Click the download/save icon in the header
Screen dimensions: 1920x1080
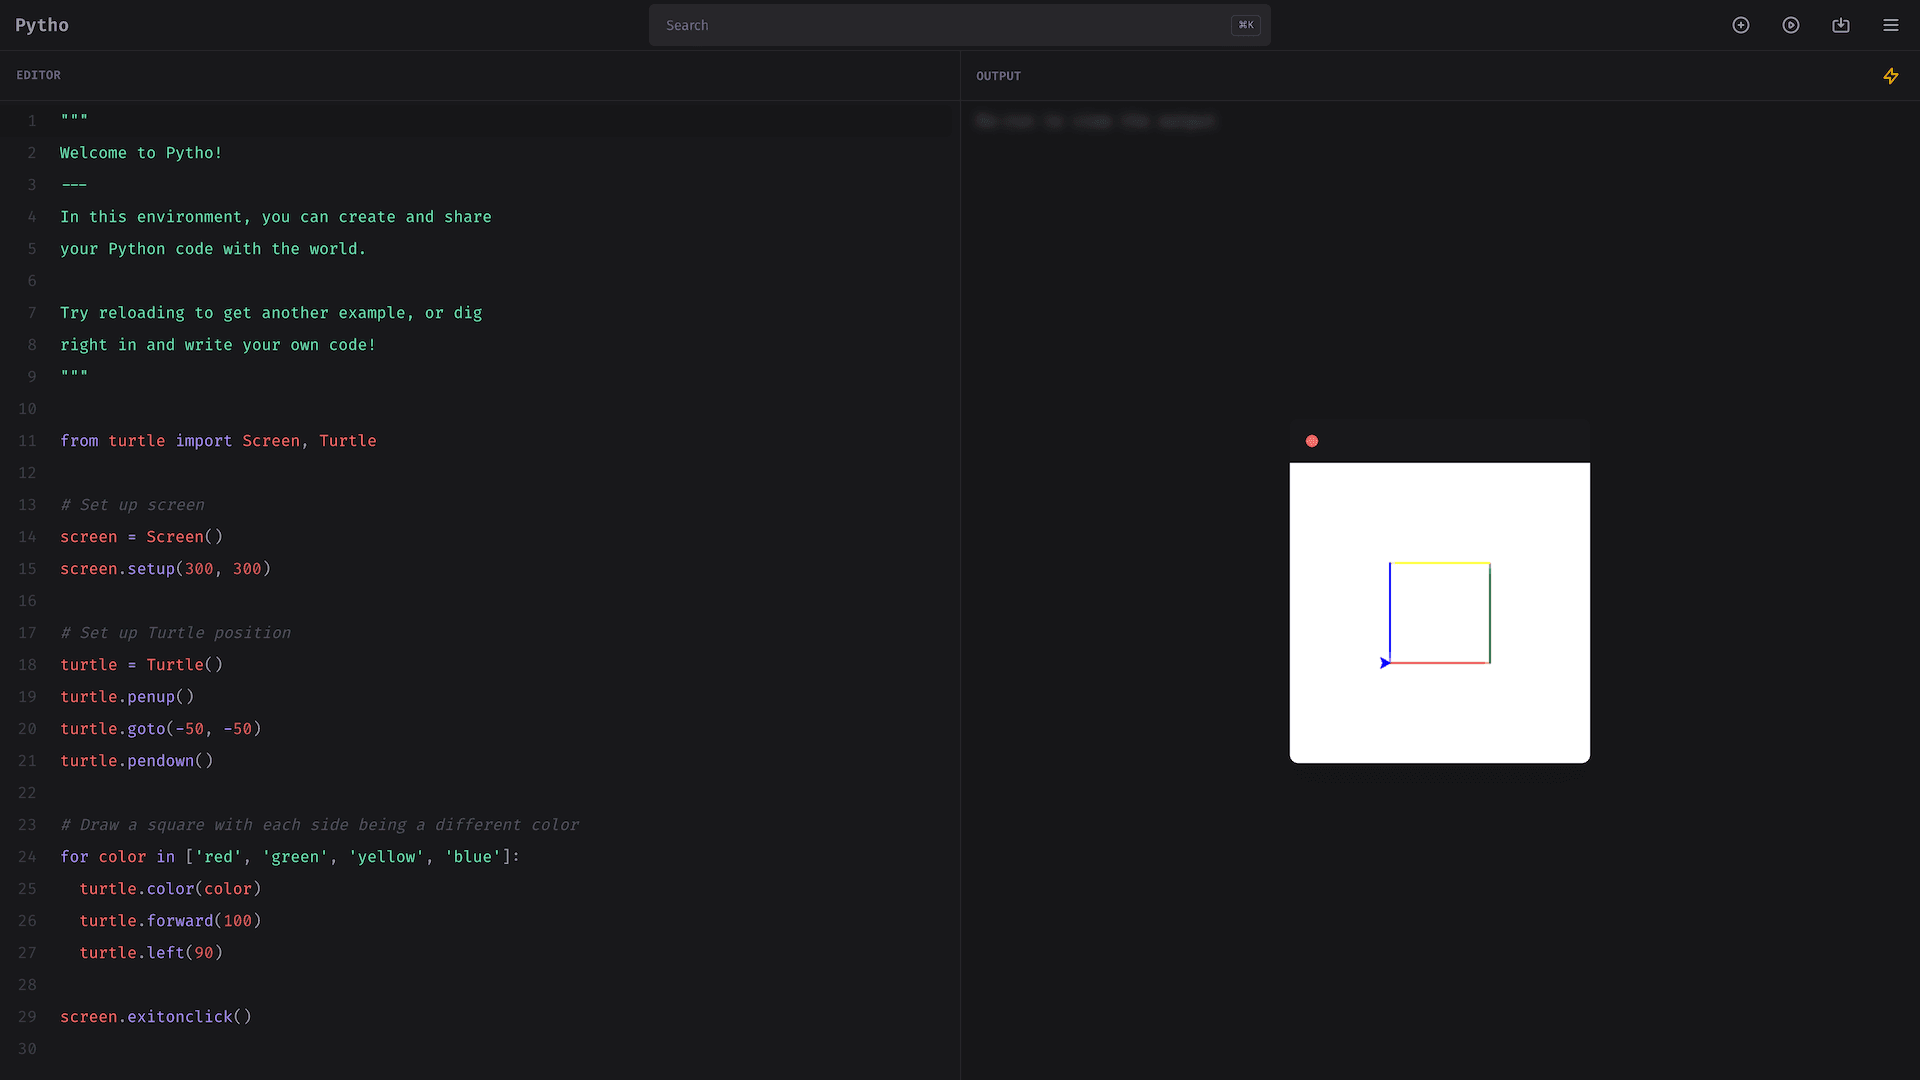1841,25
